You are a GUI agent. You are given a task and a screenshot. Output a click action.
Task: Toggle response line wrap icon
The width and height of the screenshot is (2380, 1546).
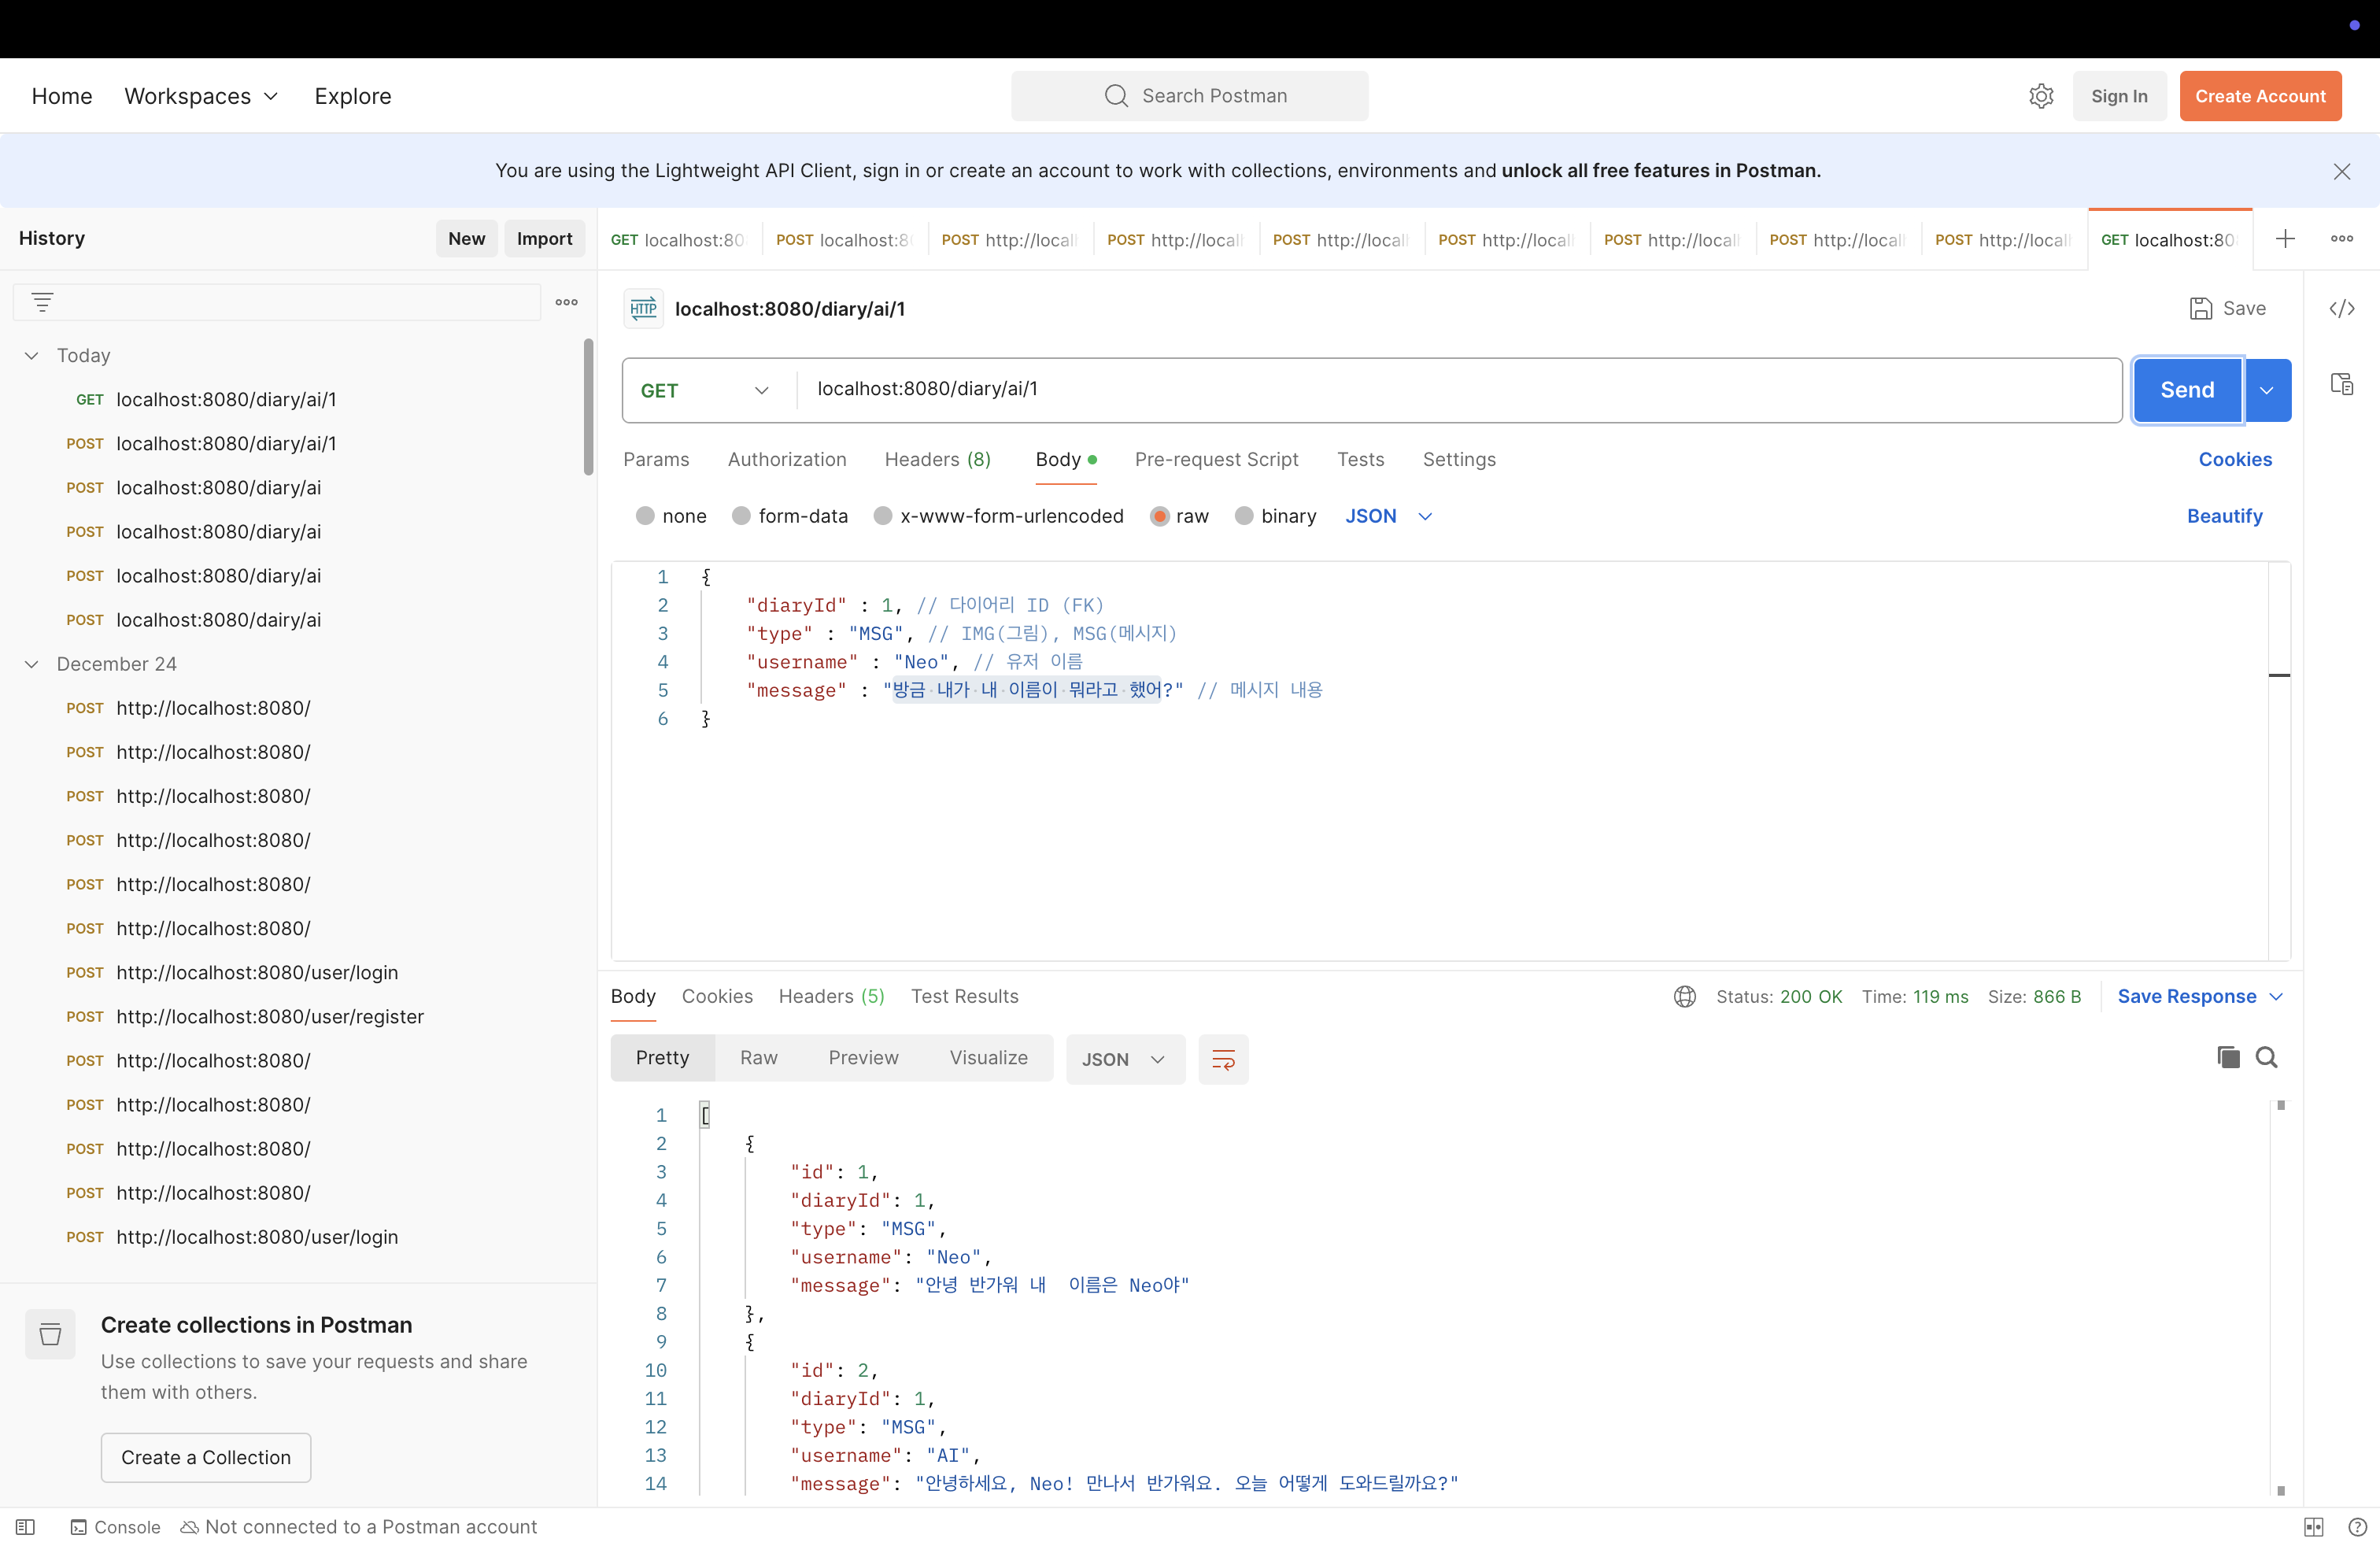coord(1223,1059)
